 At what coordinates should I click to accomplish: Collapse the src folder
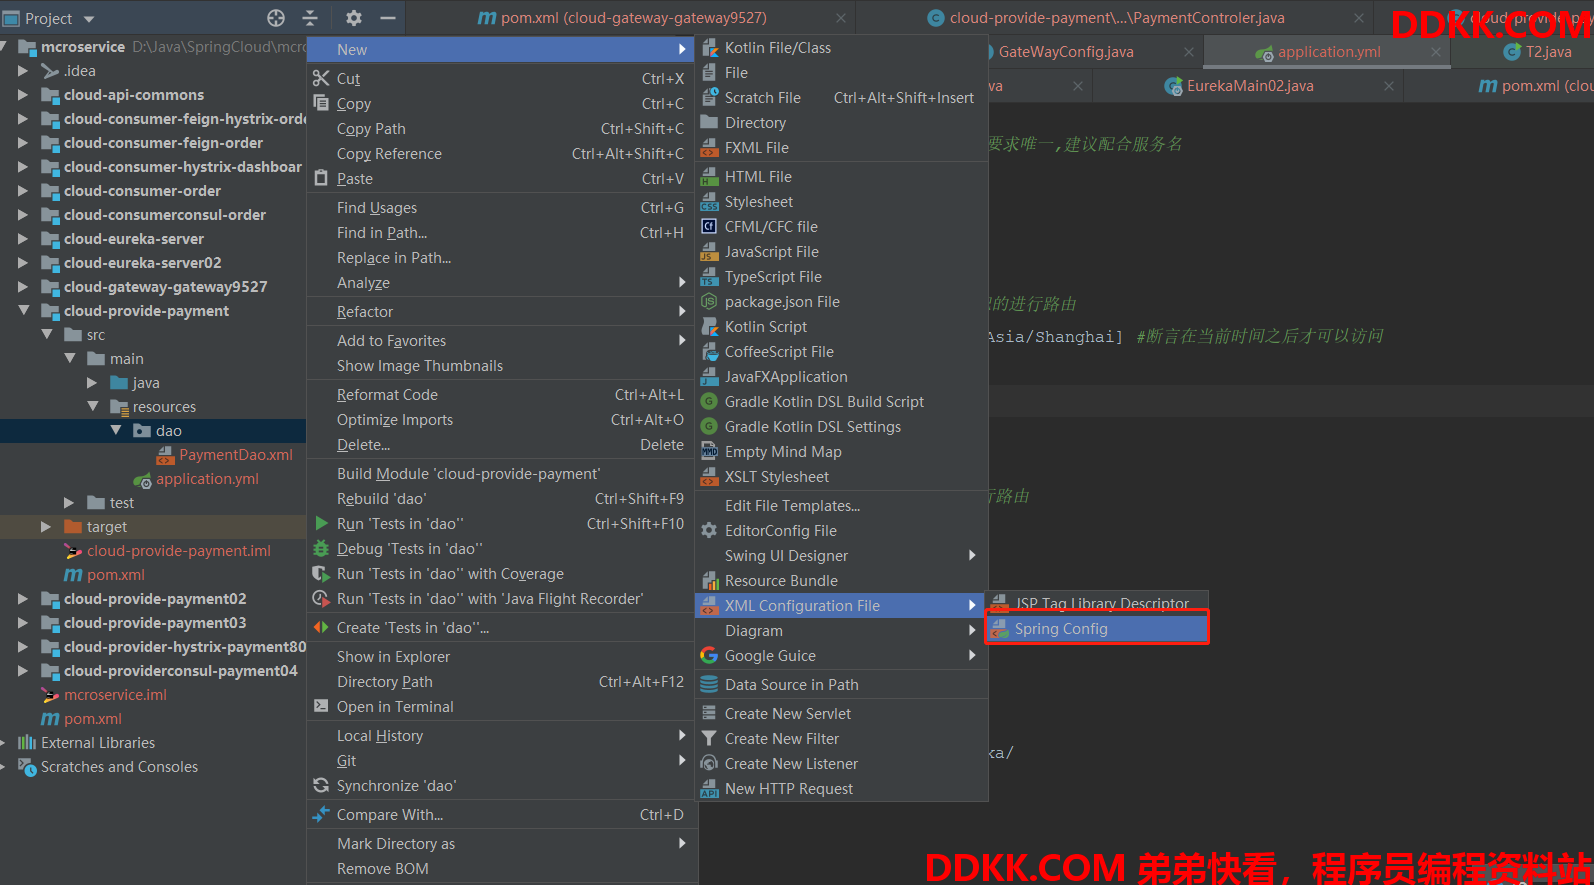pos(47,335)
